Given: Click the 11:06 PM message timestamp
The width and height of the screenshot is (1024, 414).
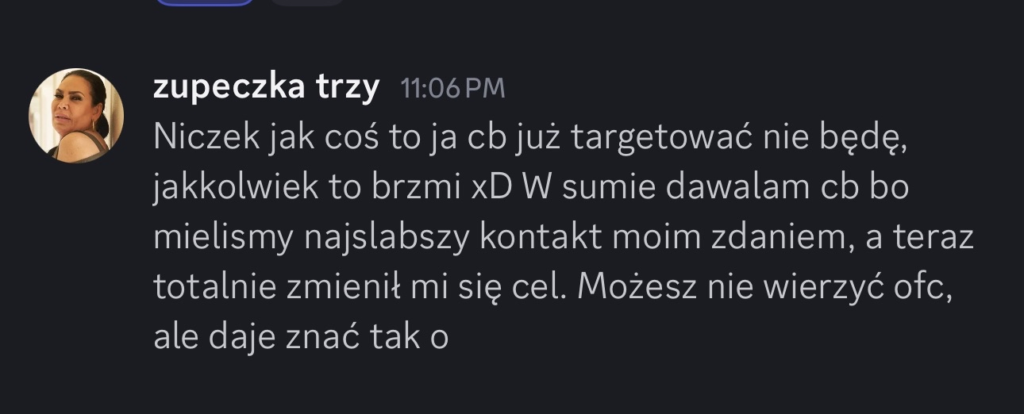Looking at the screenshot, I should [x=453, y=88].
